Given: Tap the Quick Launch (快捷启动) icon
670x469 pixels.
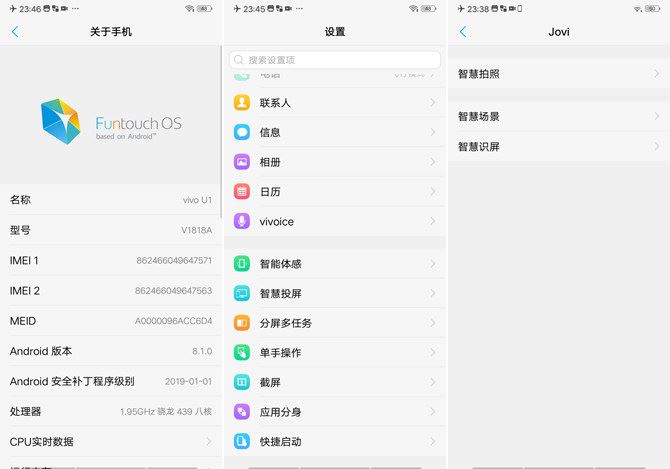Looking at the screenshot, I should [242, 441].
